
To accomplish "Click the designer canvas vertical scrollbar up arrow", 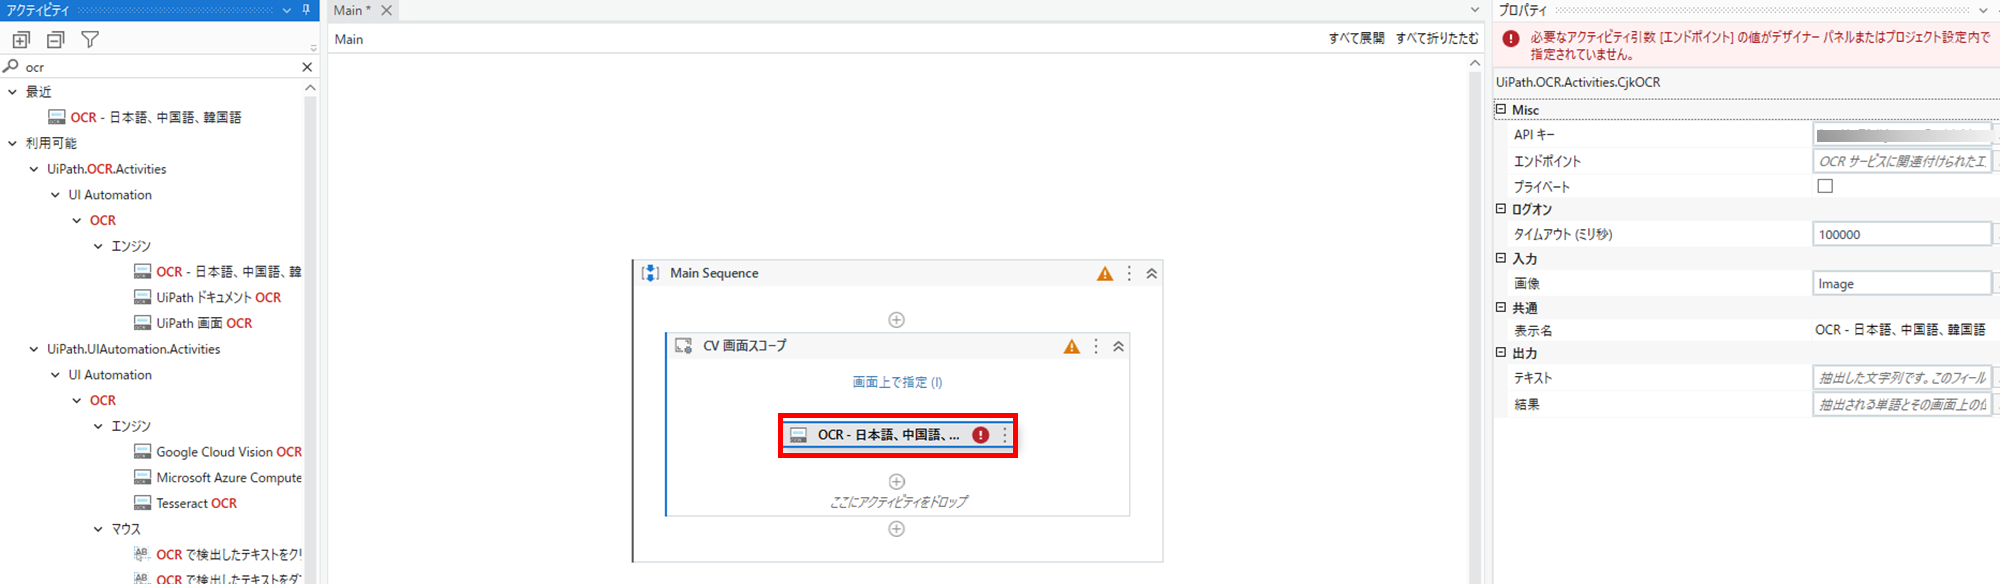I will point(1475,62).
